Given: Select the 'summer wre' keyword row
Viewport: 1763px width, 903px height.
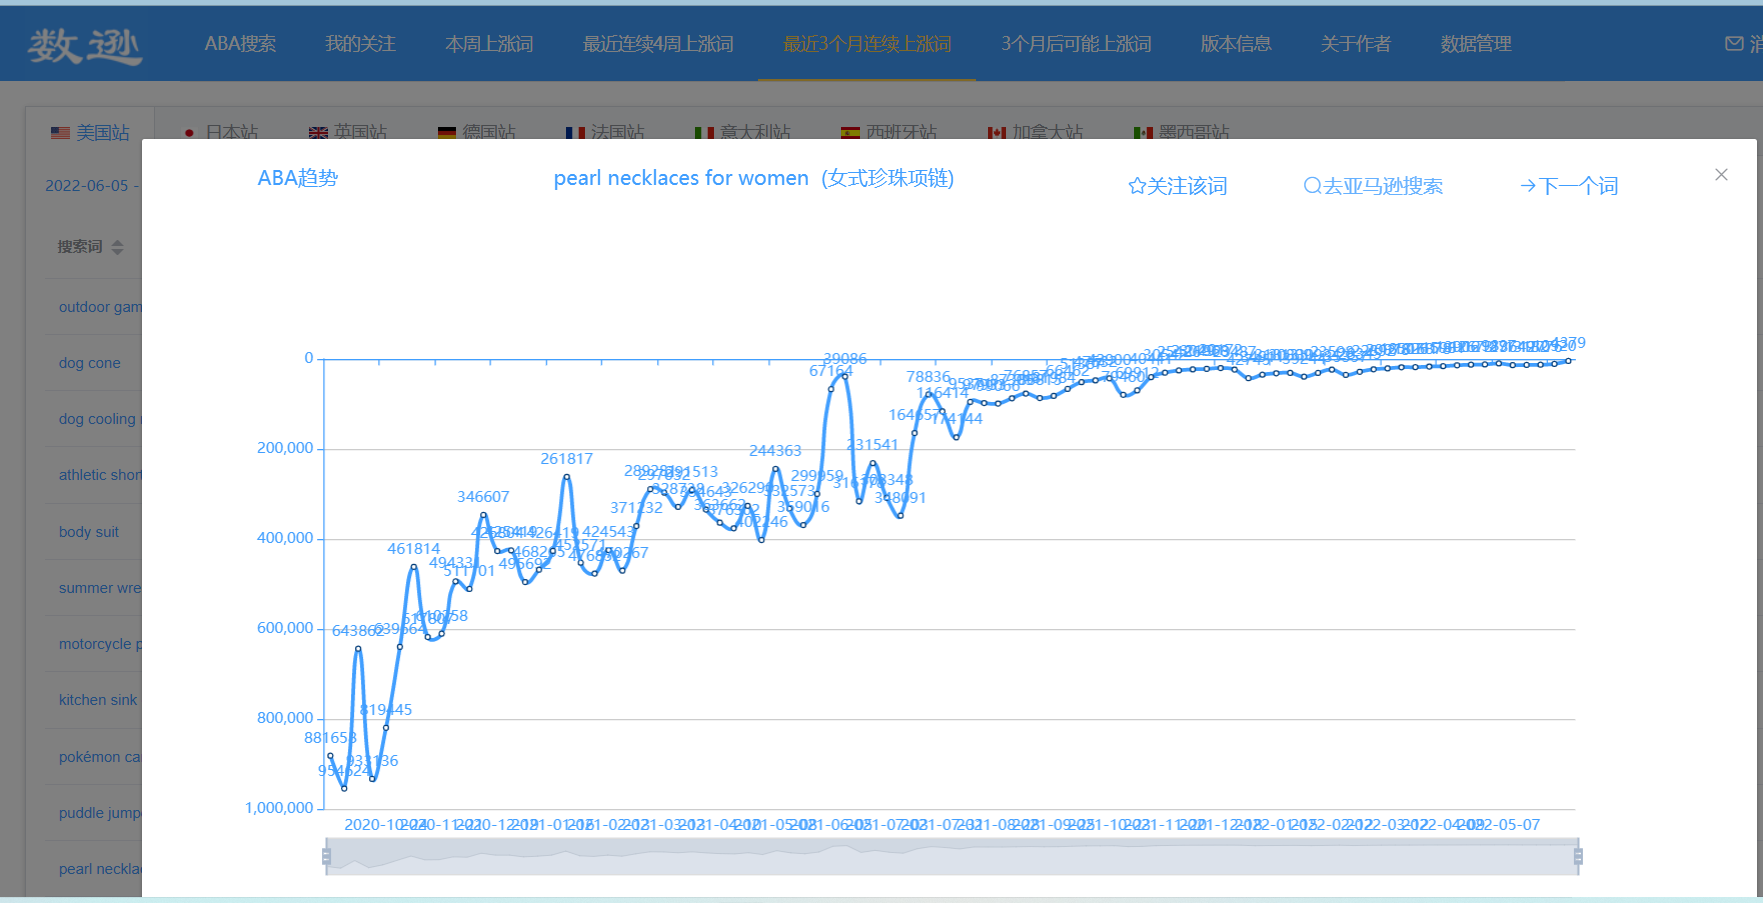Looking at the screenshot, I should point(100,588).
